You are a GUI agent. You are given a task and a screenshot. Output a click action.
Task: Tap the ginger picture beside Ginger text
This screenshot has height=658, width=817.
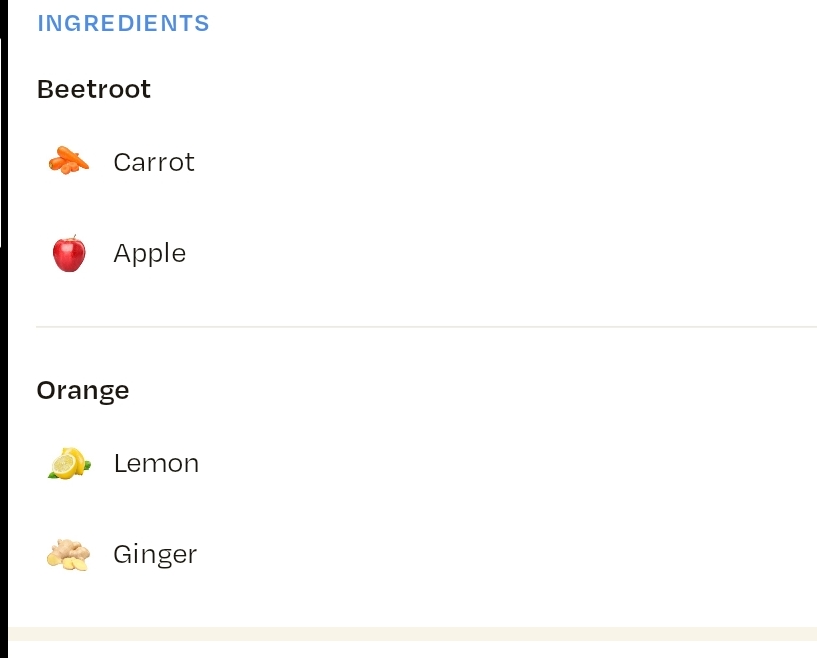[69, 554]
